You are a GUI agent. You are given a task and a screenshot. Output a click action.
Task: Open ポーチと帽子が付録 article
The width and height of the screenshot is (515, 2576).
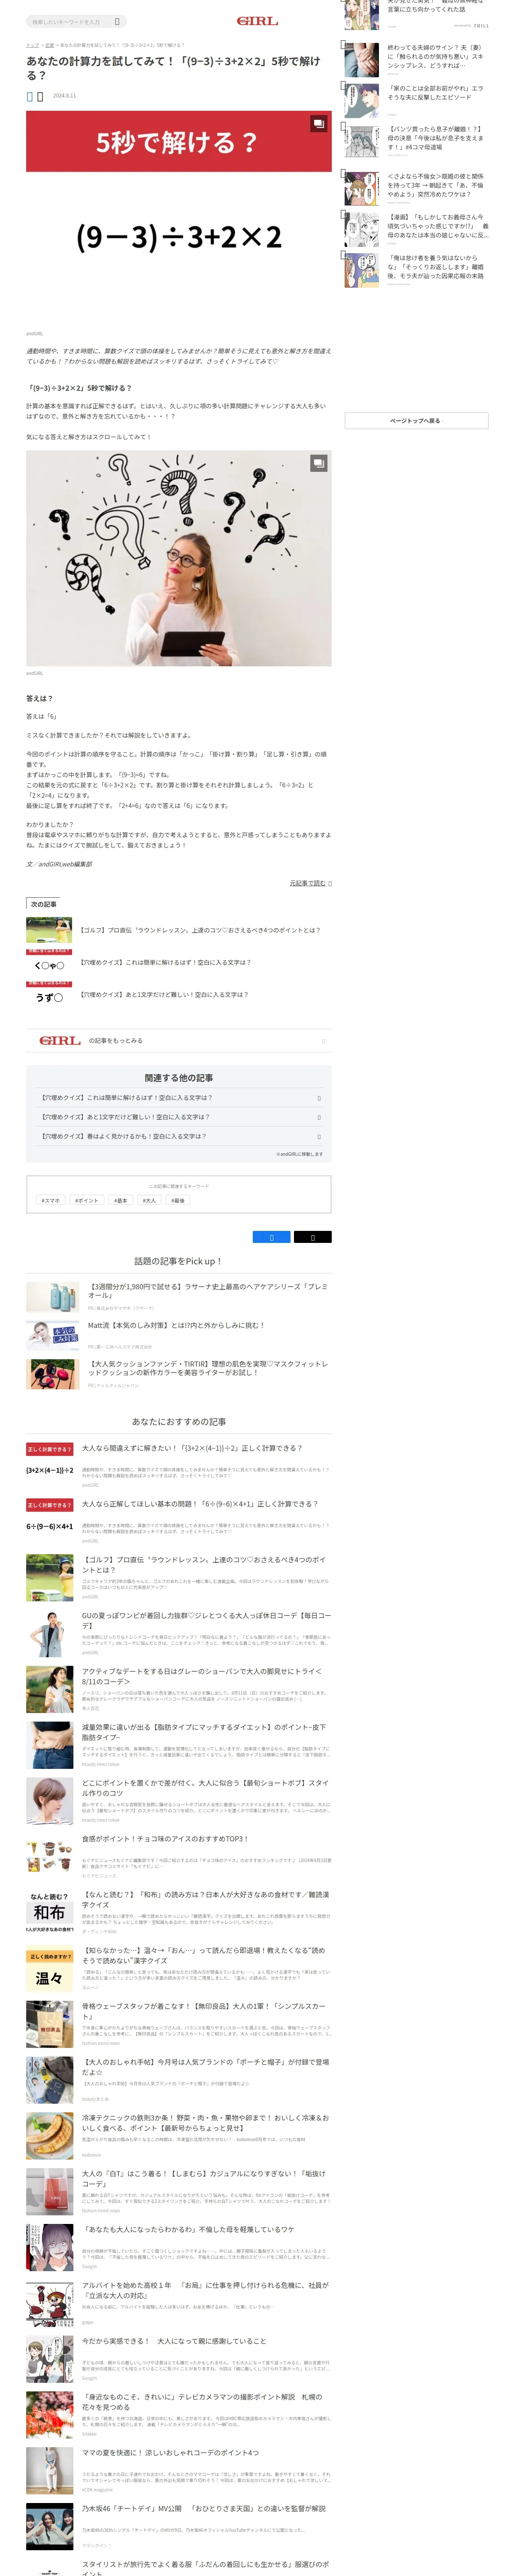[205, 2066]
